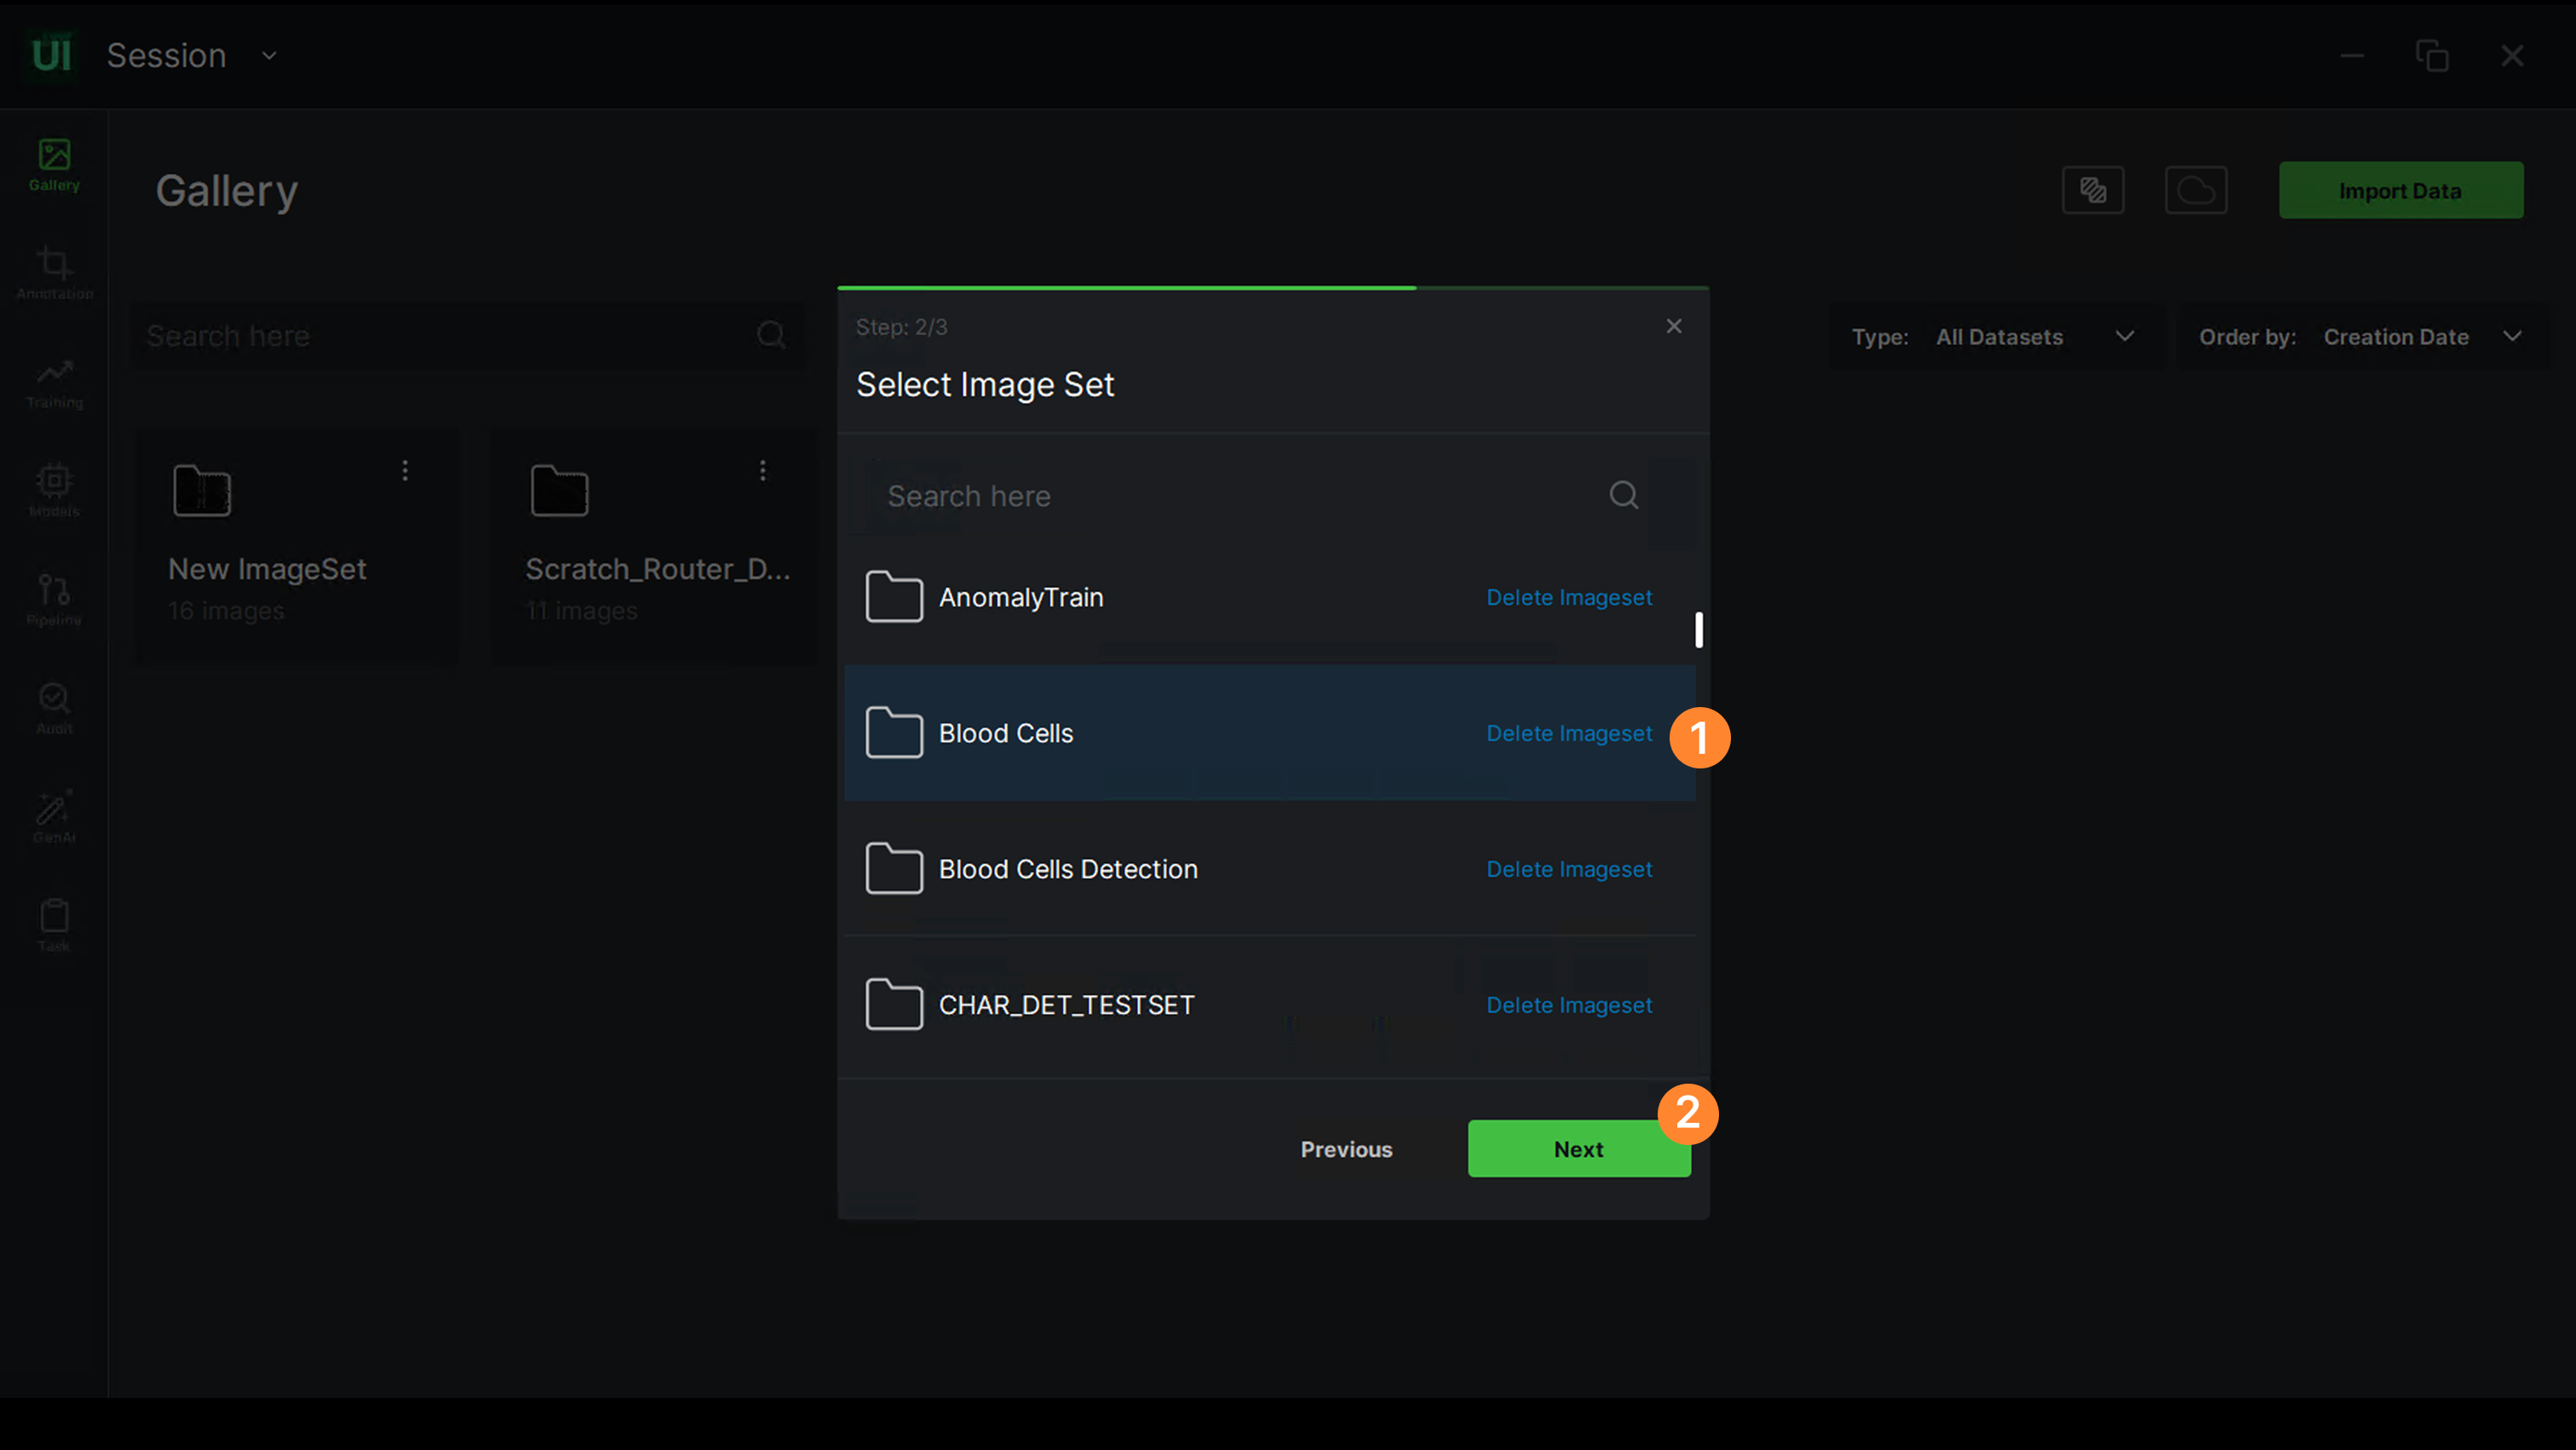Open the New ImageSet three-dot menu

405,470
